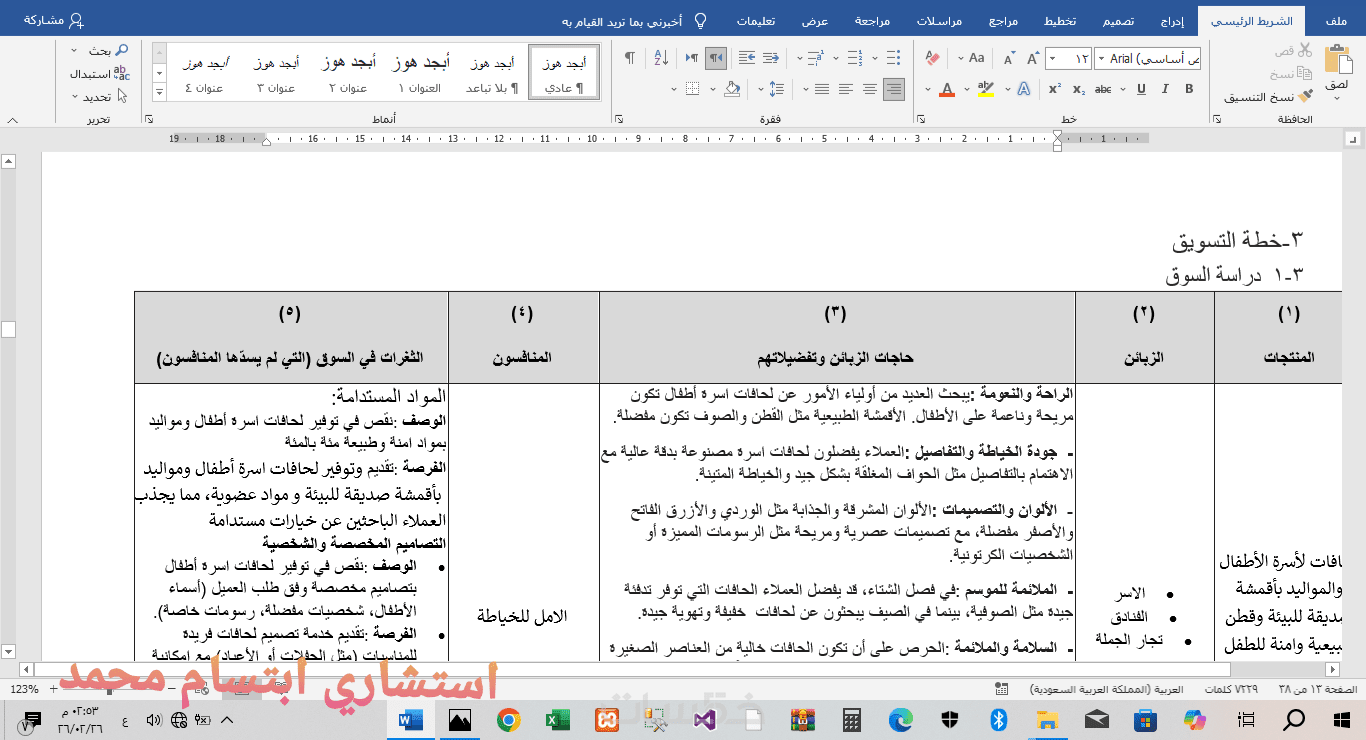
Task: Switch to the View tab عرض
Action: 814,21
